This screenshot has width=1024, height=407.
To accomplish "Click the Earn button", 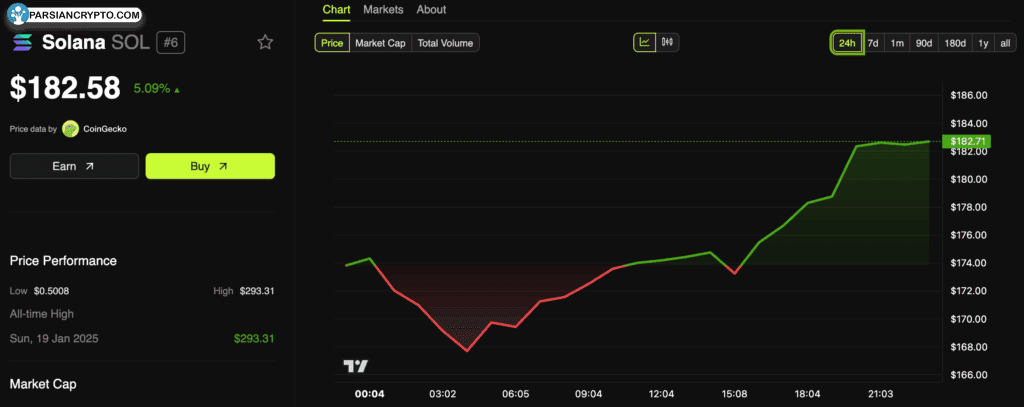I will coord(74,167).
